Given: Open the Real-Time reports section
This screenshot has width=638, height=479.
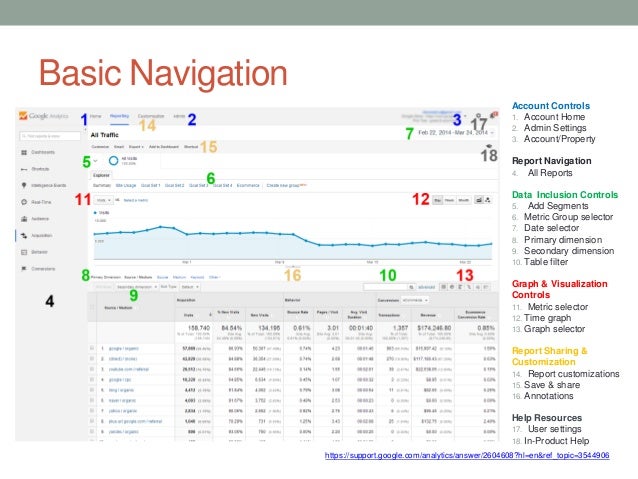Looking at the screenshot, I should tap(36, 202).
